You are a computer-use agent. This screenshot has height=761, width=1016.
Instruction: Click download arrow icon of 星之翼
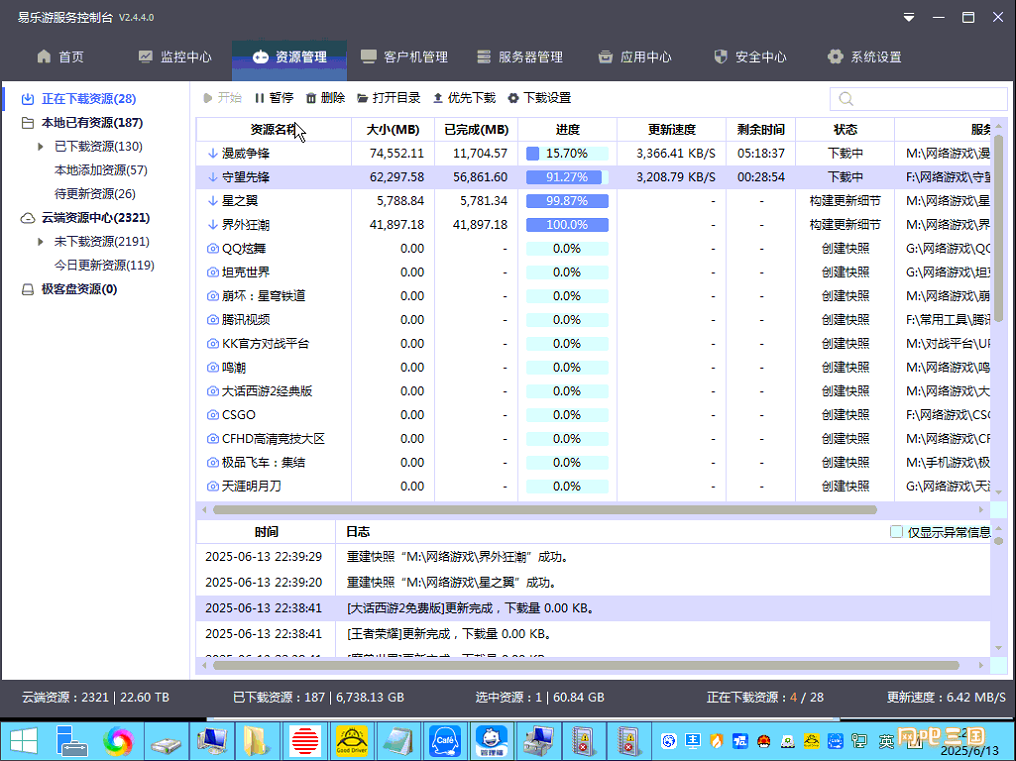pyautogui.click(x=213, y=201)
